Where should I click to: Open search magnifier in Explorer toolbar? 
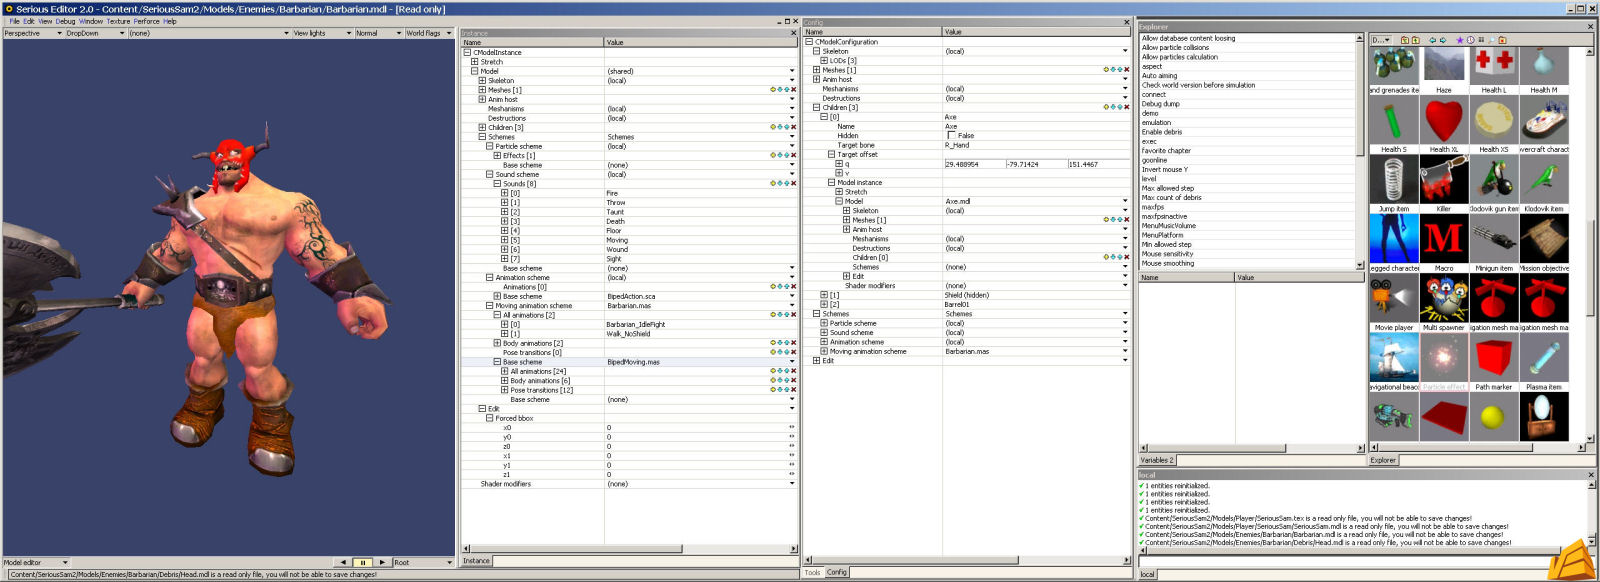(1491, 40)
